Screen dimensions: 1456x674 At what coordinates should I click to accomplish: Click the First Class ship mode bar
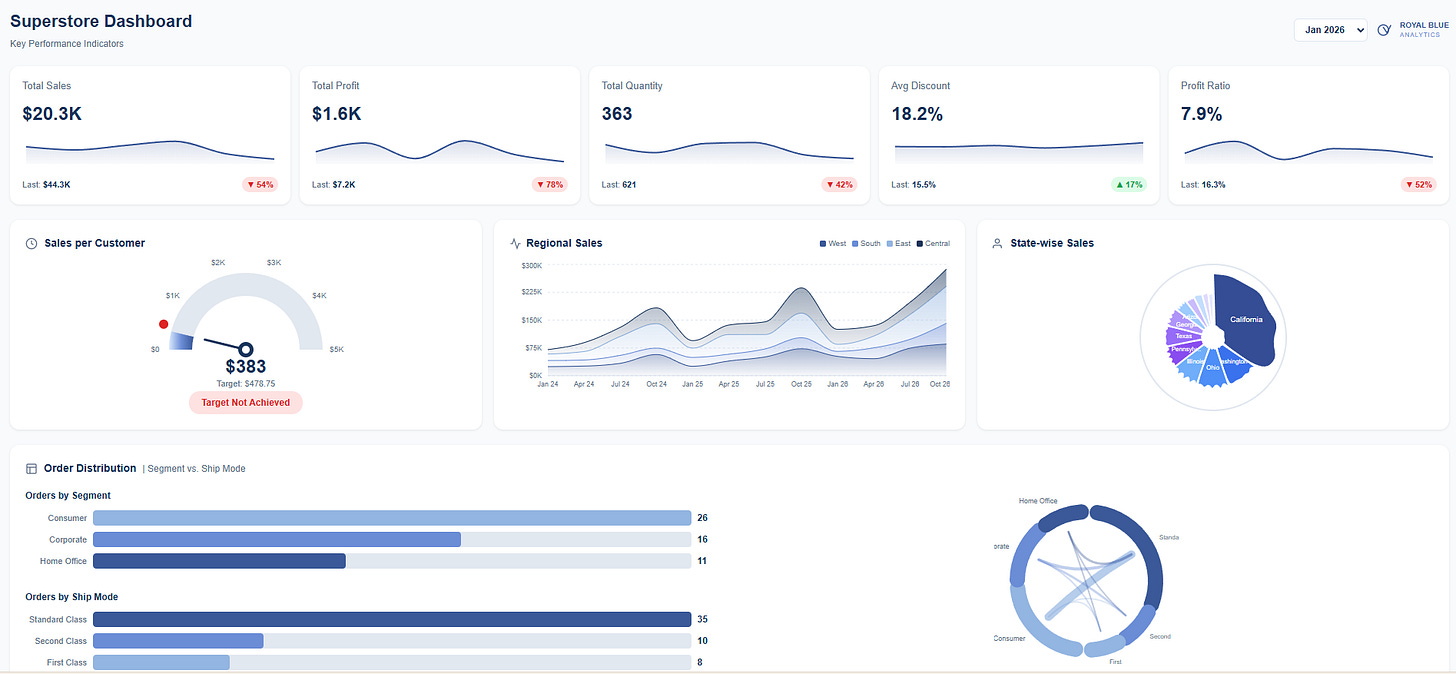tap(161, 662)
